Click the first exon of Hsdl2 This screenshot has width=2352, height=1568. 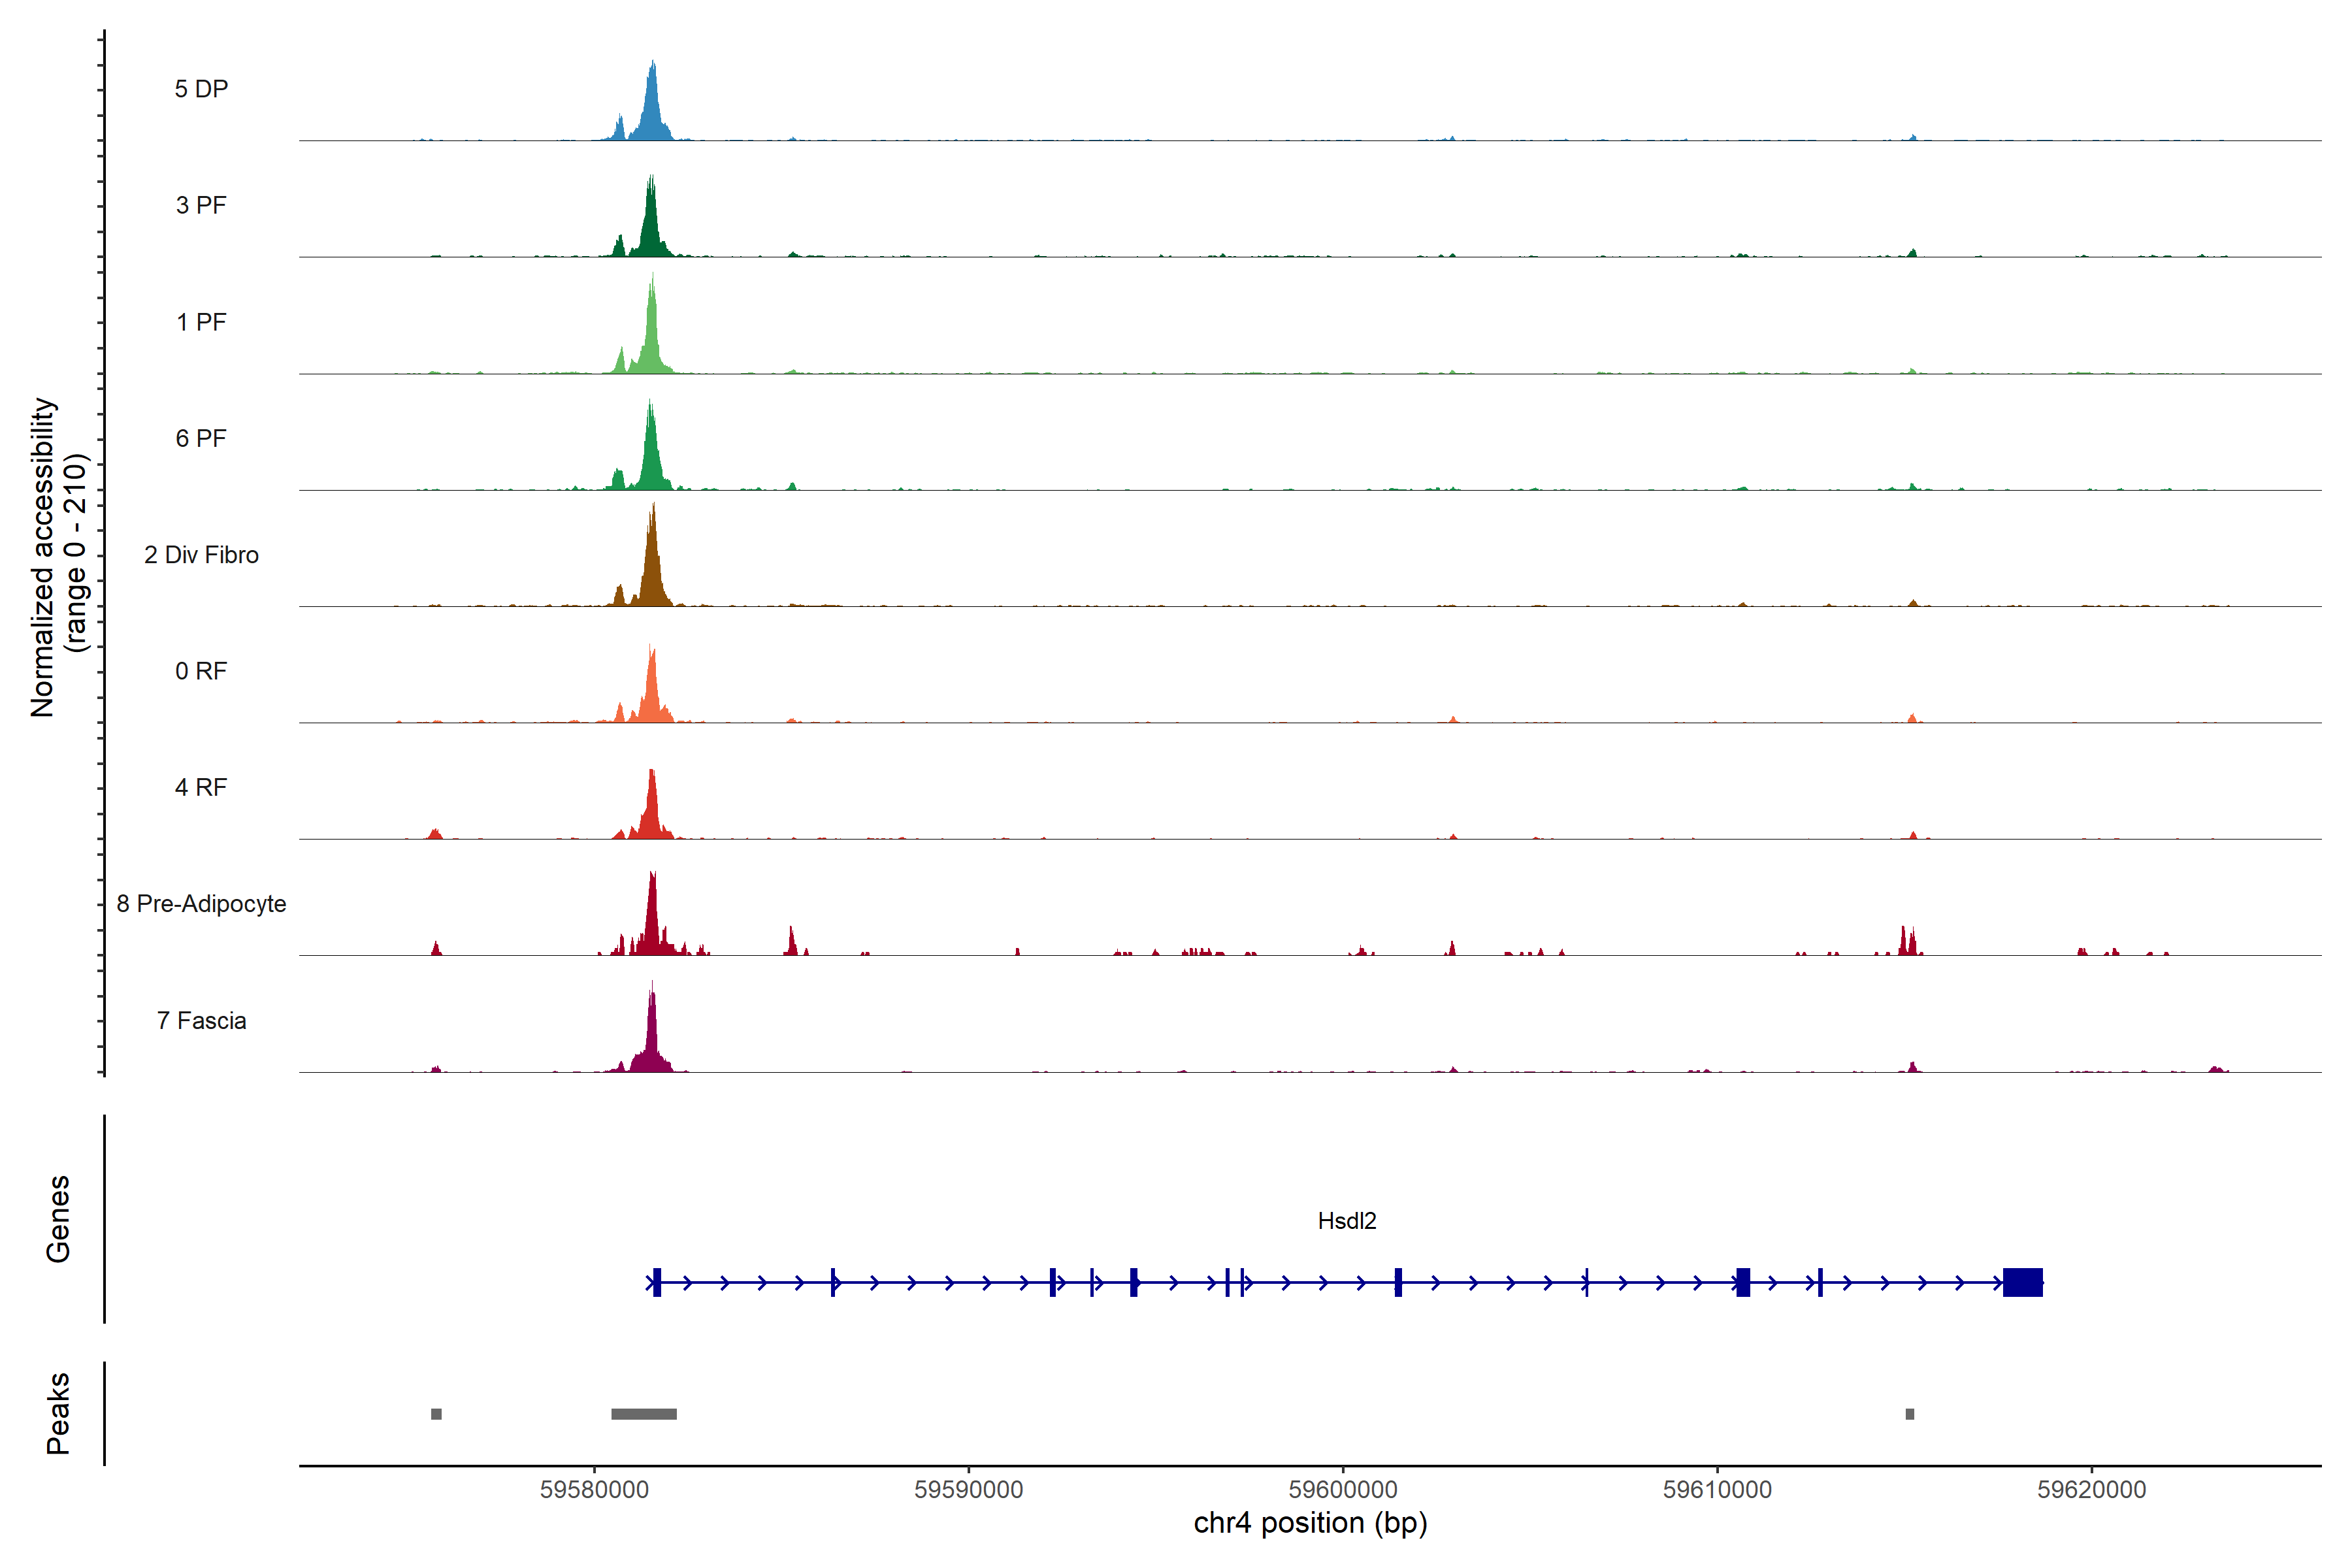click(657, 1282)
